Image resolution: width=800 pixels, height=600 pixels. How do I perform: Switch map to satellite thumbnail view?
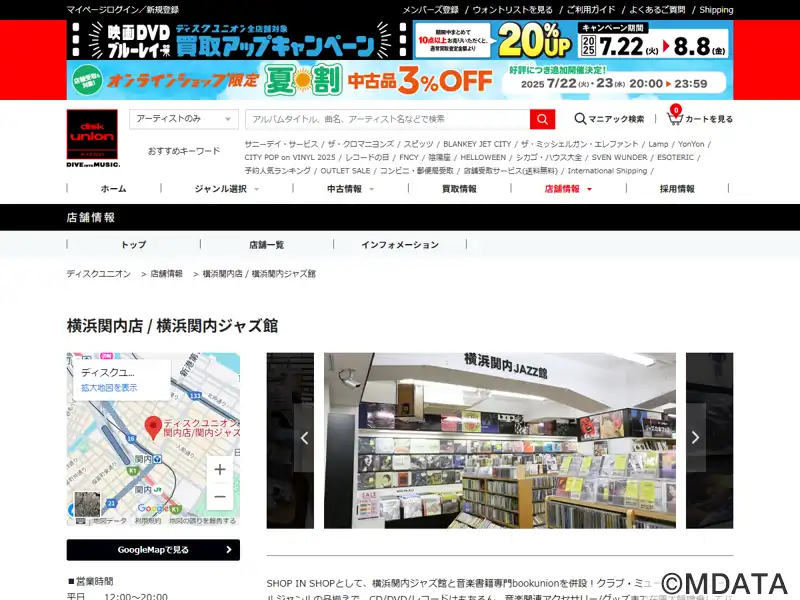pos(87,504)
